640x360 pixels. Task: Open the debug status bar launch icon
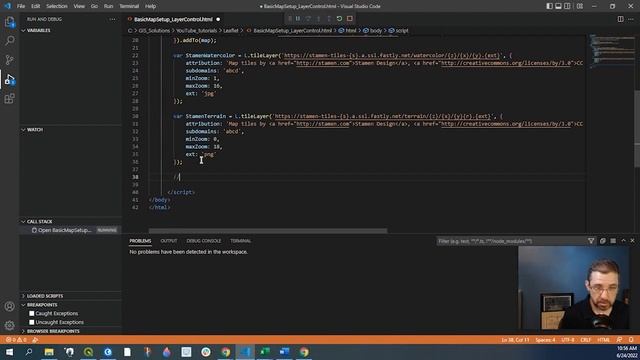point(35,340)
